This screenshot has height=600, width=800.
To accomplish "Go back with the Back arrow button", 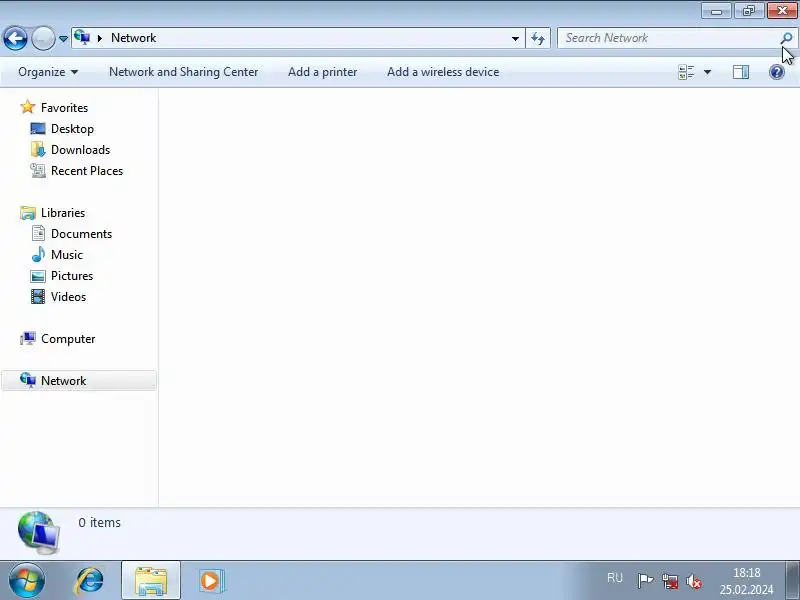I will pos(15,38).
